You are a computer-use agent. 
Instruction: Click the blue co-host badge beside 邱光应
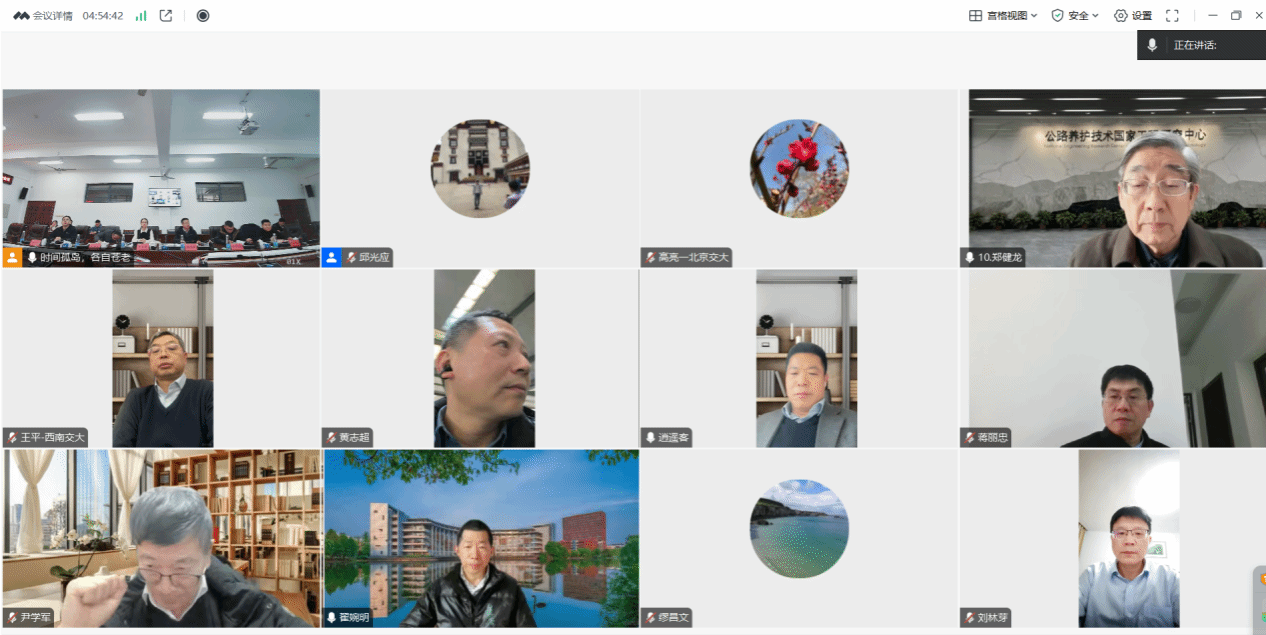click(x=332, y=257)
